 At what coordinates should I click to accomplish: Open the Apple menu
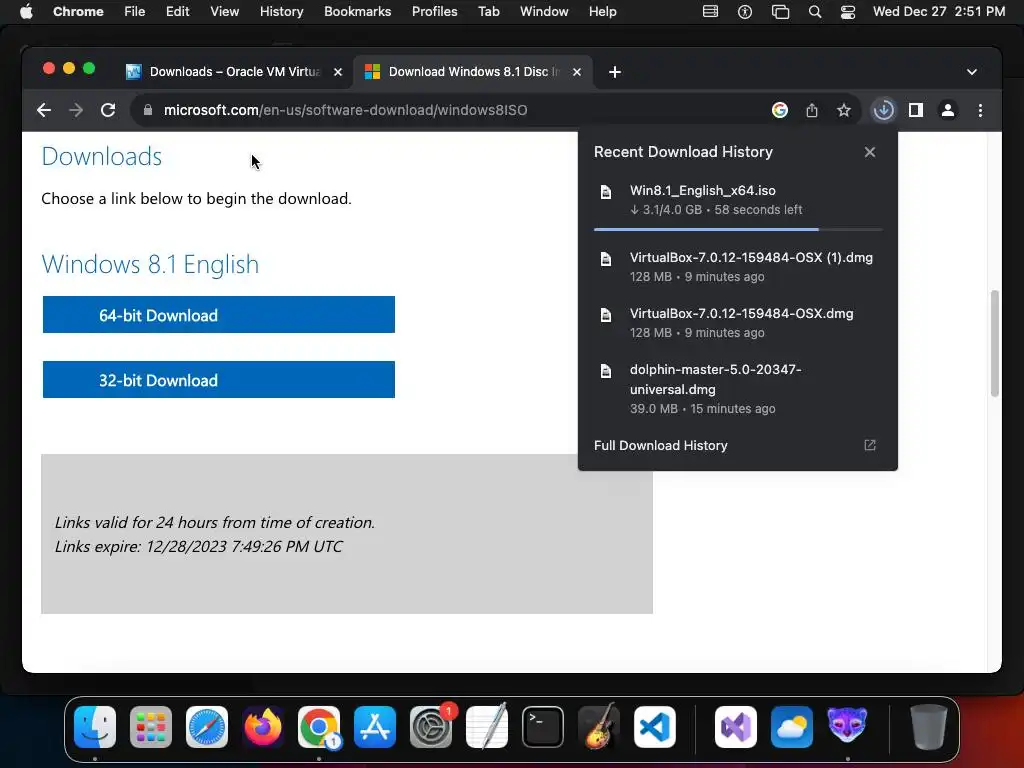[26, 12]
